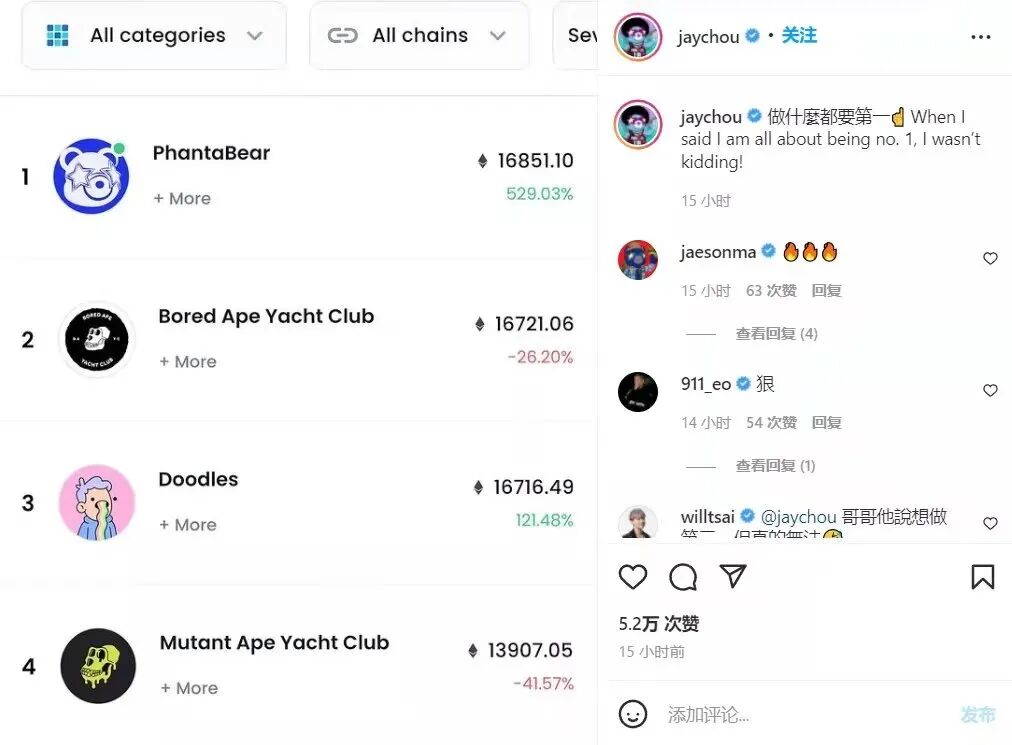The height and width of the screenshot is (745, 1012).
Task: Open the Bored Ape Yacht Club entry
Action: pyautogui.click(x=266, y=316)
